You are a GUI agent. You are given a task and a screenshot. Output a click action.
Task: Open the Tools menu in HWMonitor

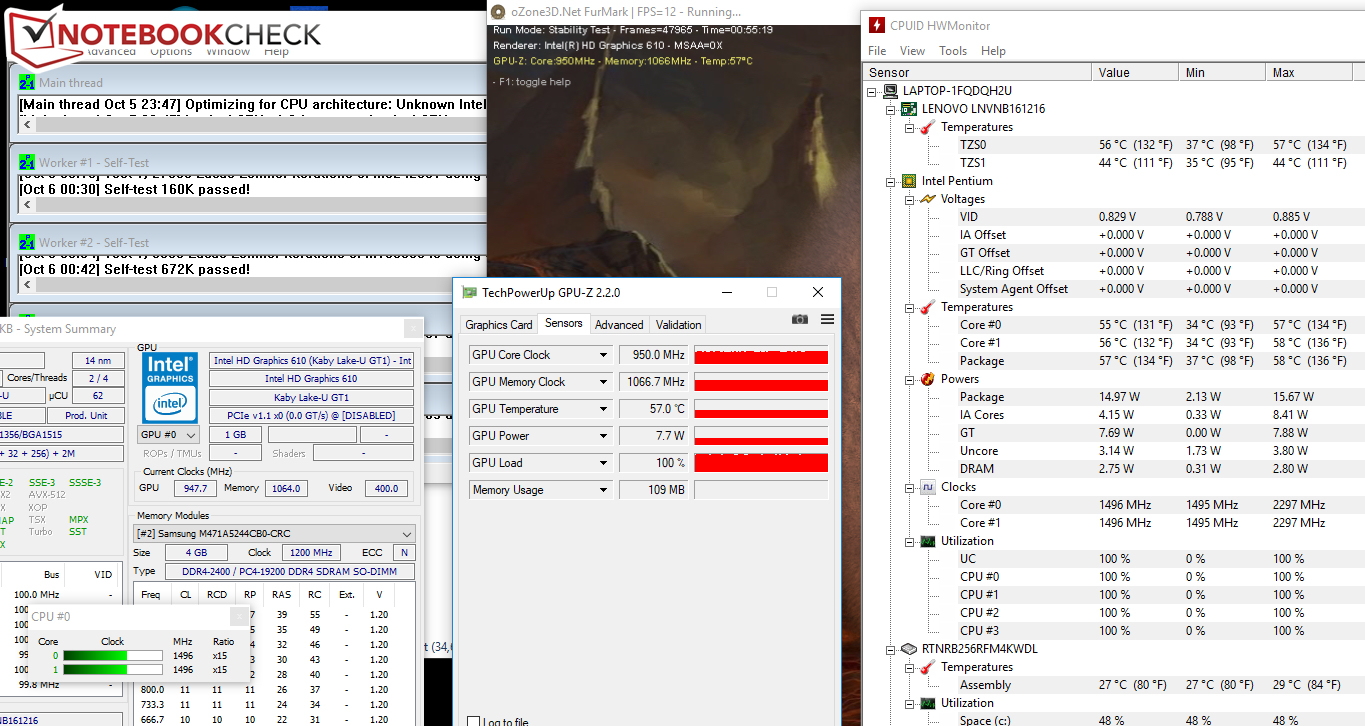pos(953,51)
